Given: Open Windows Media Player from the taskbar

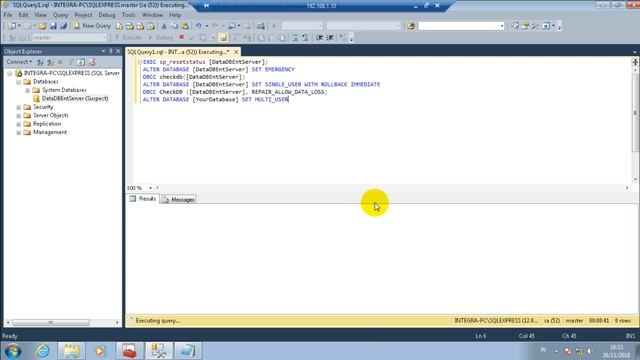Looking at the screenshot, I should click(x=100, y=351).
